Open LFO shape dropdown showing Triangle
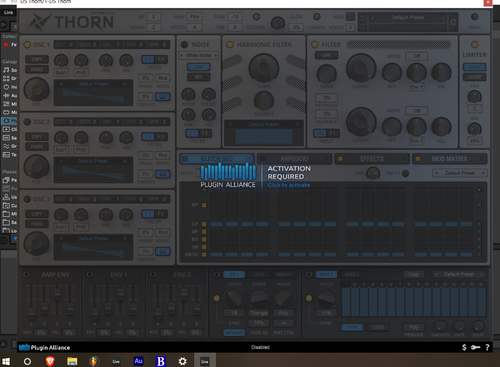 [x=259, y=313]
